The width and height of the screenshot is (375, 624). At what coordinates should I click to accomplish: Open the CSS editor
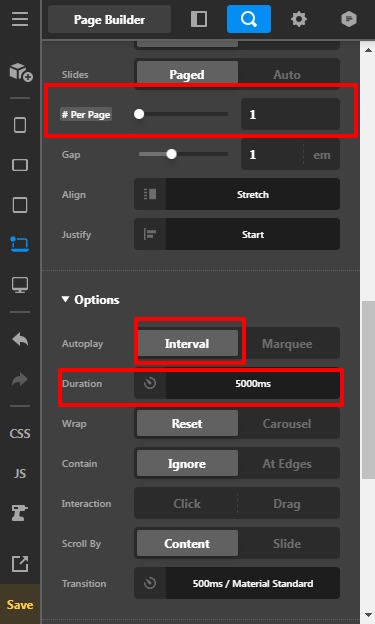[x=20, y=433]
